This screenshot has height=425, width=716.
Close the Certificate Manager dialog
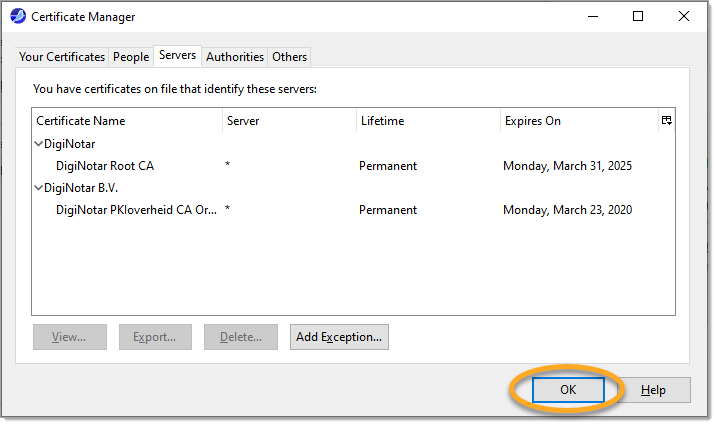pyautogui.click(x=684, y=17)
